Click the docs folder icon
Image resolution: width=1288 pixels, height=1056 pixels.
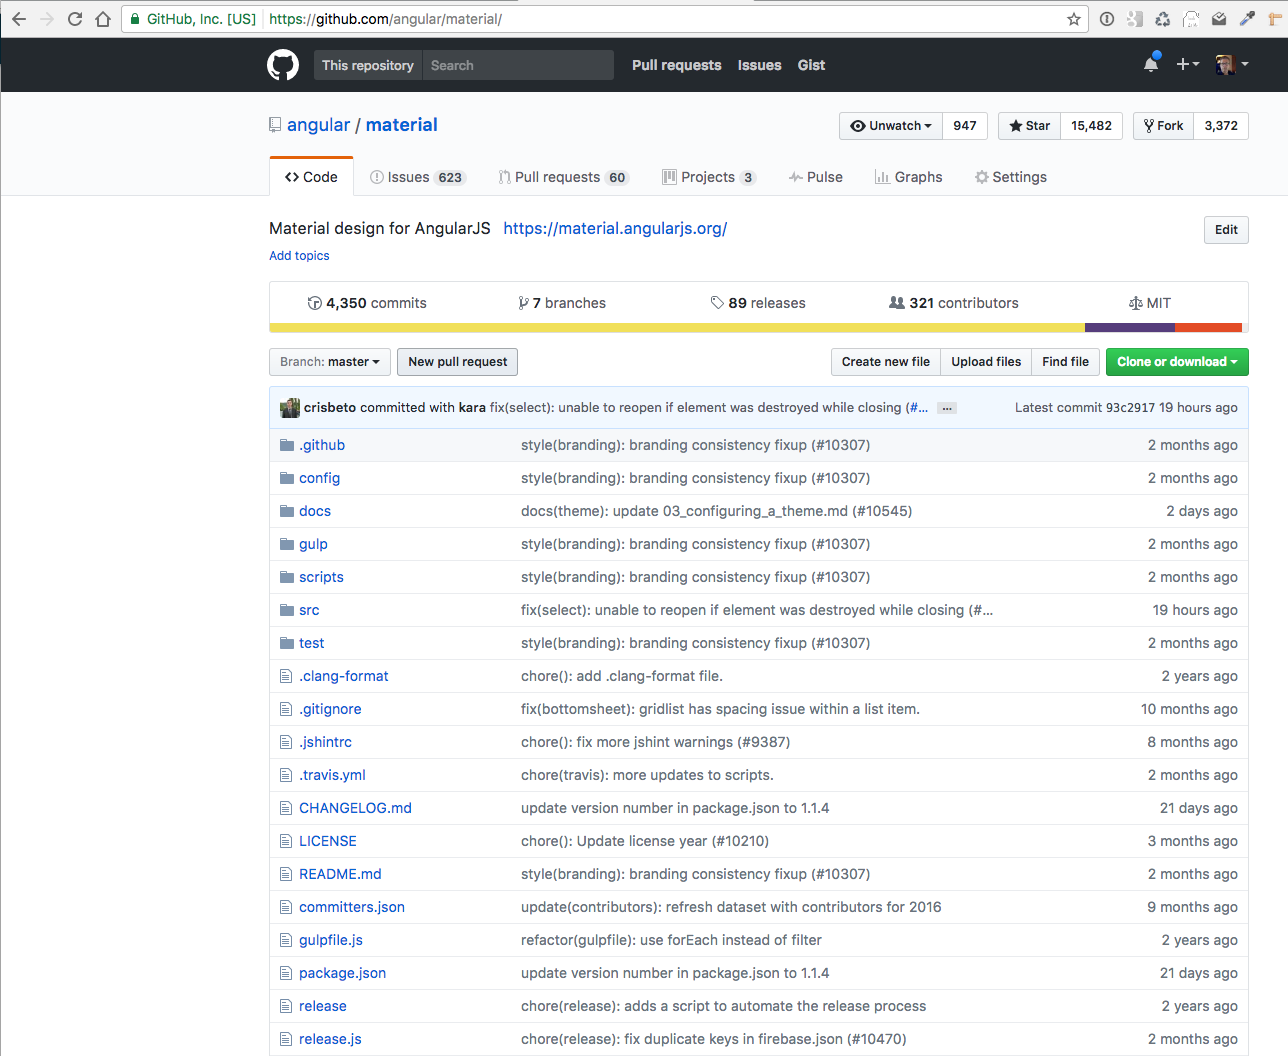pyautogui.click(x=287, y=511)
